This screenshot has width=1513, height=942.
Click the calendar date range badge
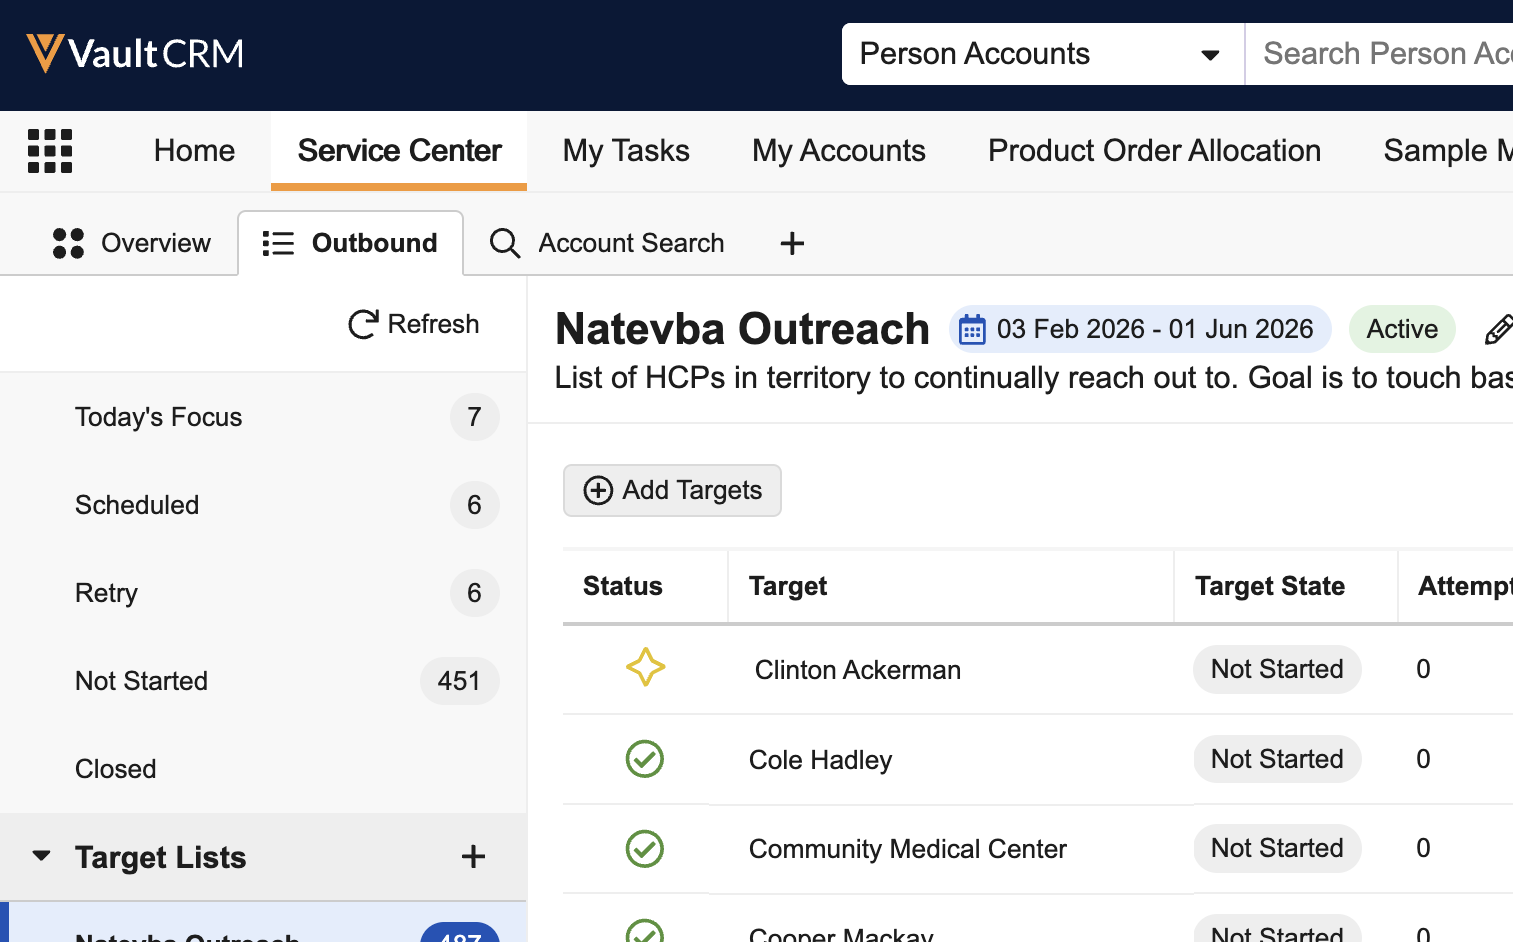click(x=1139, y=329)
